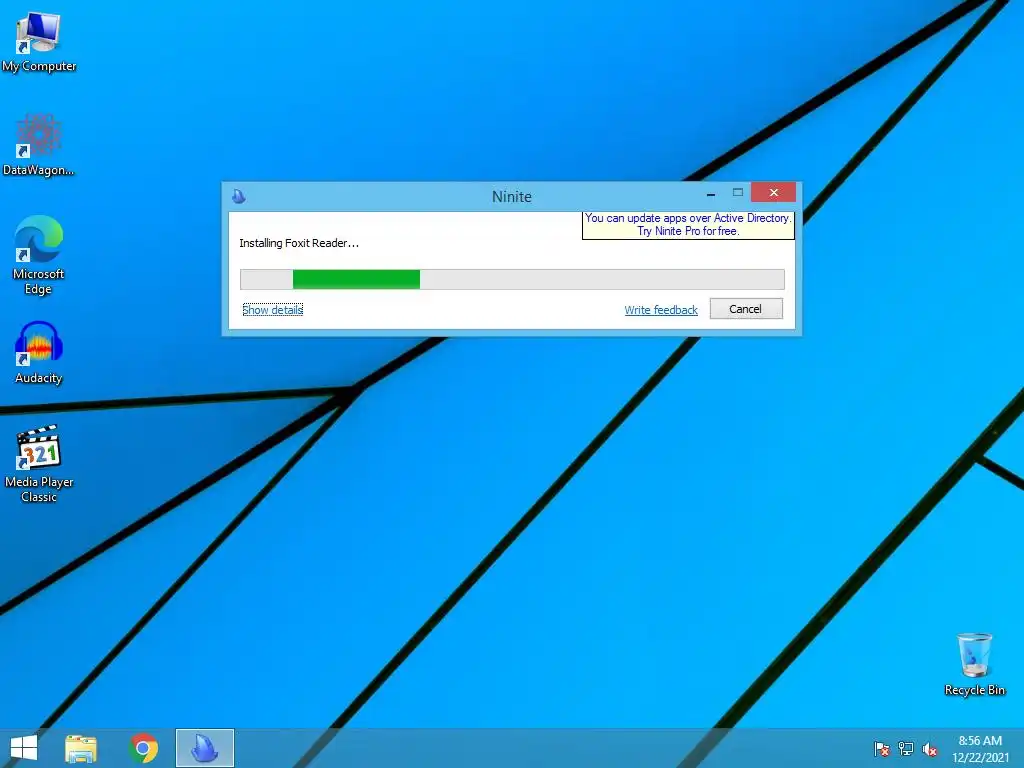The image size is (1024, 768).
Task: Launch Google Chrome from the taskbar
Action: tap(144, 748)
